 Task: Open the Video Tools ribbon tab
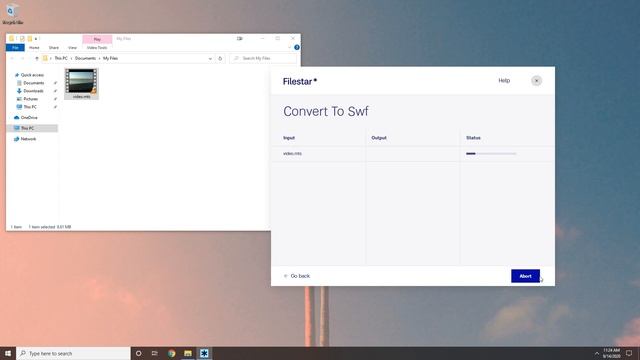coord(97,48)
